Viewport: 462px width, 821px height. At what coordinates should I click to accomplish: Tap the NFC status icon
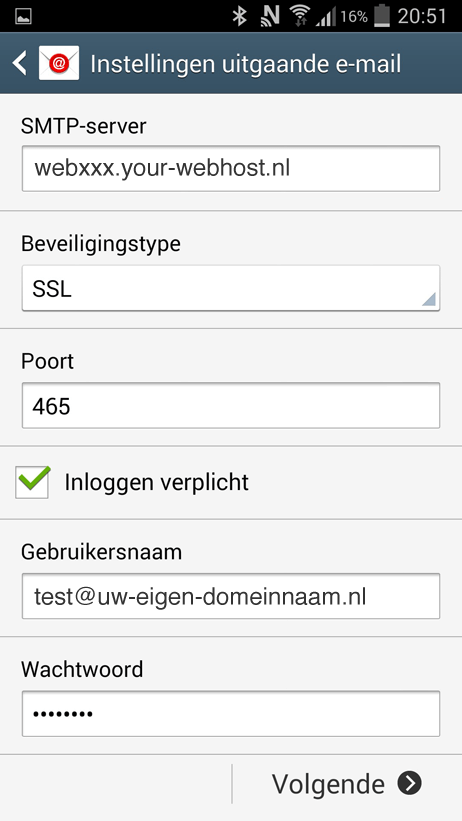(270, 16)
